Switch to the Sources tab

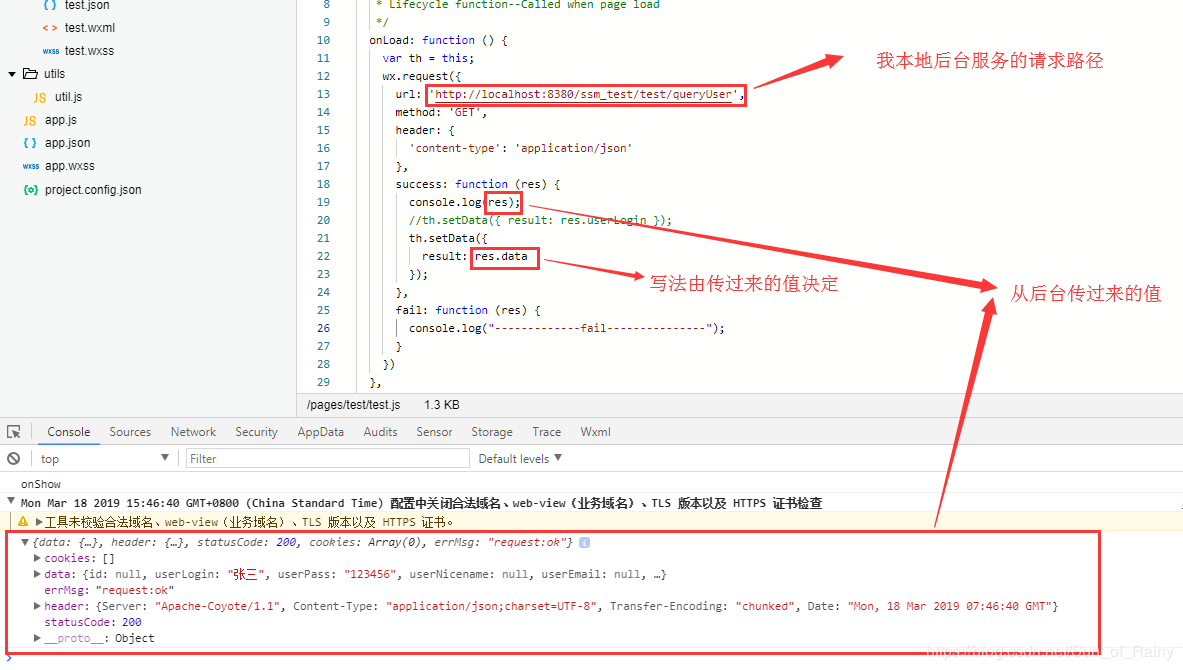(x=130, y=432)
